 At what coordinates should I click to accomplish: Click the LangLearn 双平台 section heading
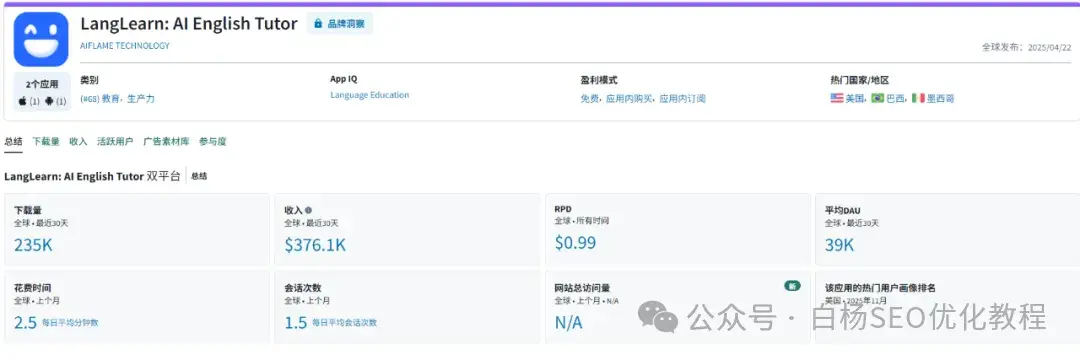click(x=92, y=176)
